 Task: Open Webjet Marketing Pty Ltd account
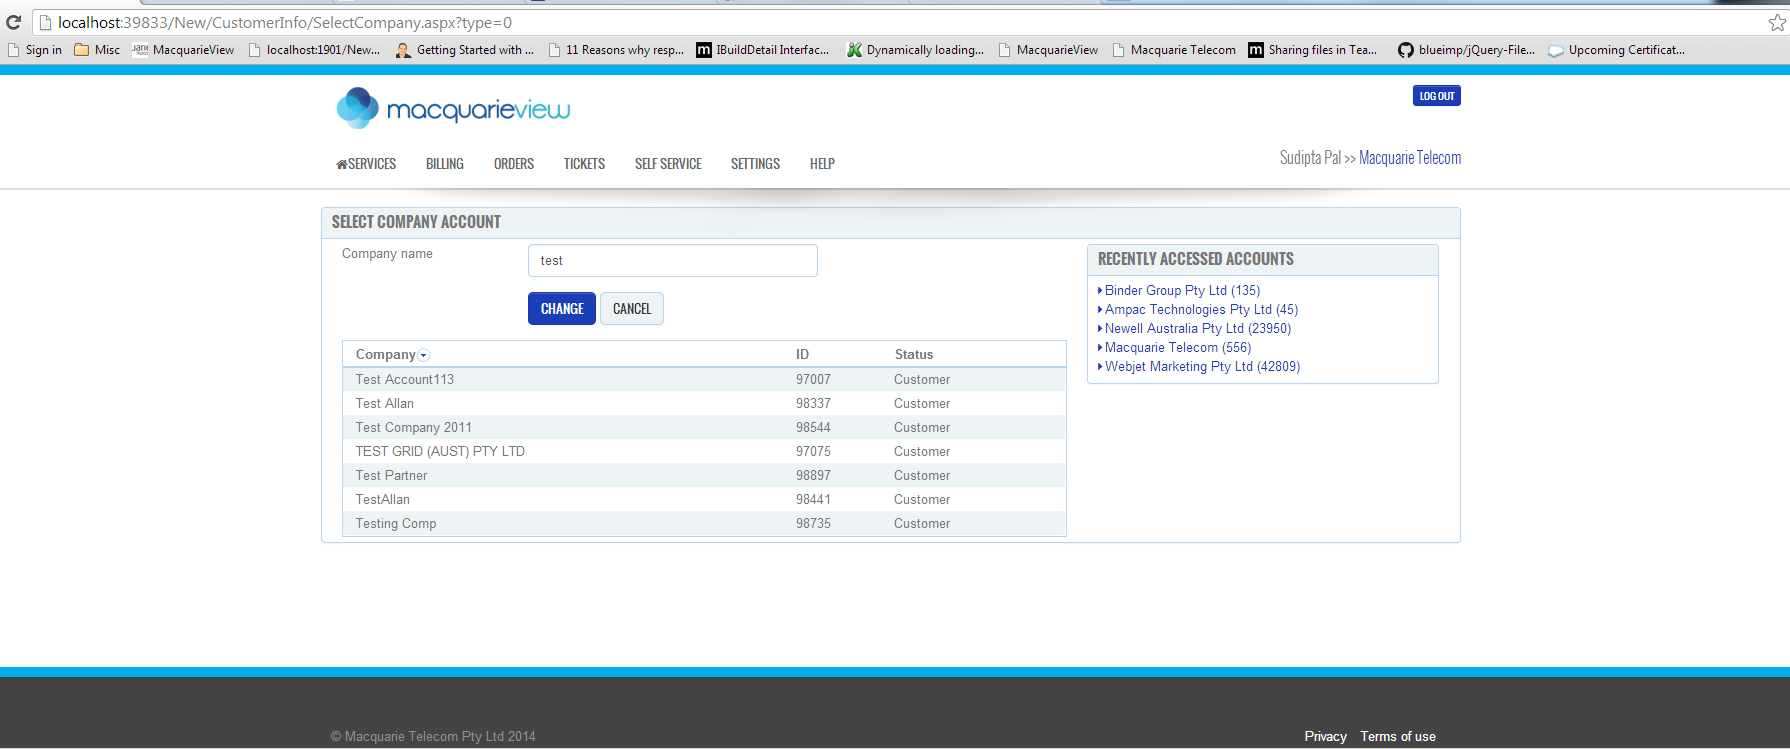[x=1202, y=367]
